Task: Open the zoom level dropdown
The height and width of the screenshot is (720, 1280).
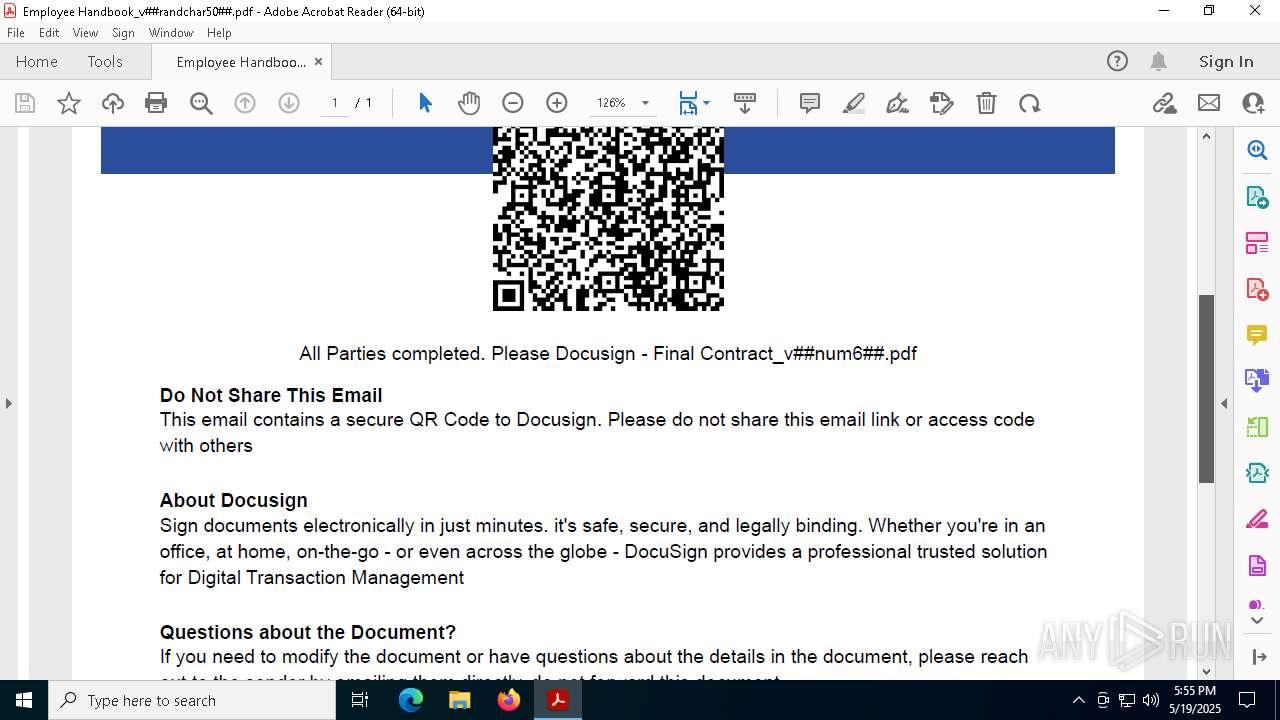Action: tap(645, 103)
